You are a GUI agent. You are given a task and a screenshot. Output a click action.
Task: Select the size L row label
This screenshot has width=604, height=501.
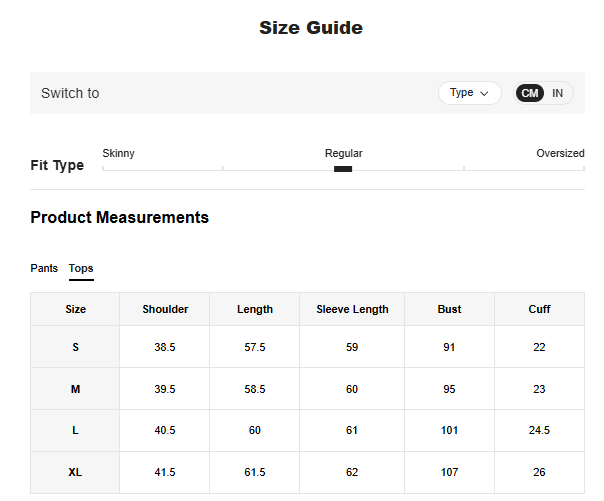[75, 430]
